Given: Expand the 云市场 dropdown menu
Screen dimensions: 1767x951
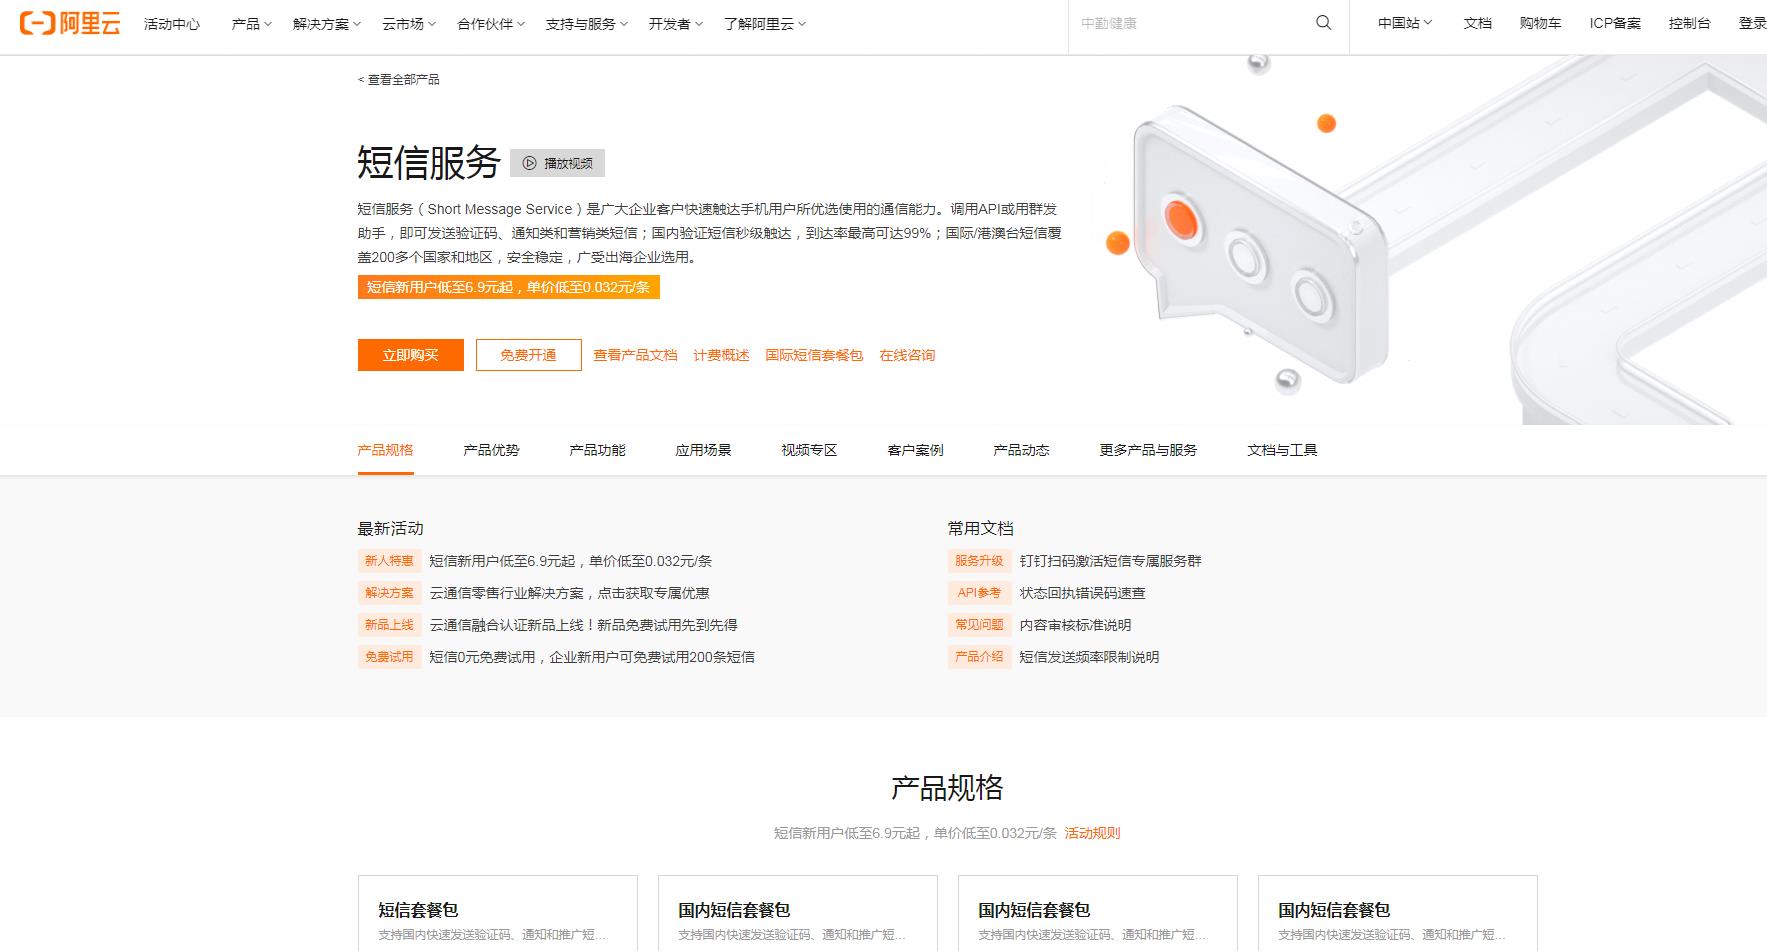Looking at the screenshot, I should click(409, 24).
